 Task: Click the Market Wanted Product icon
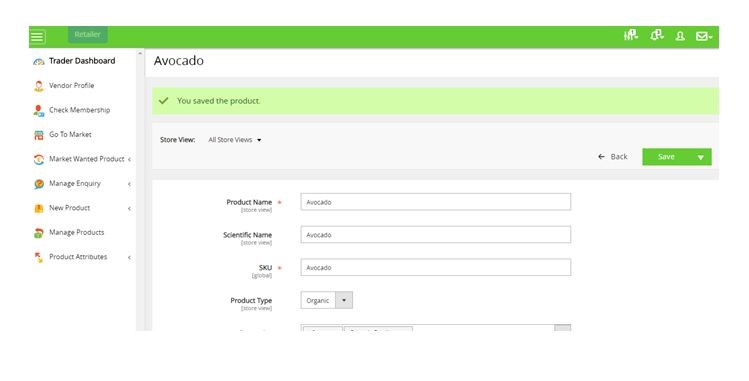(39, 159)
